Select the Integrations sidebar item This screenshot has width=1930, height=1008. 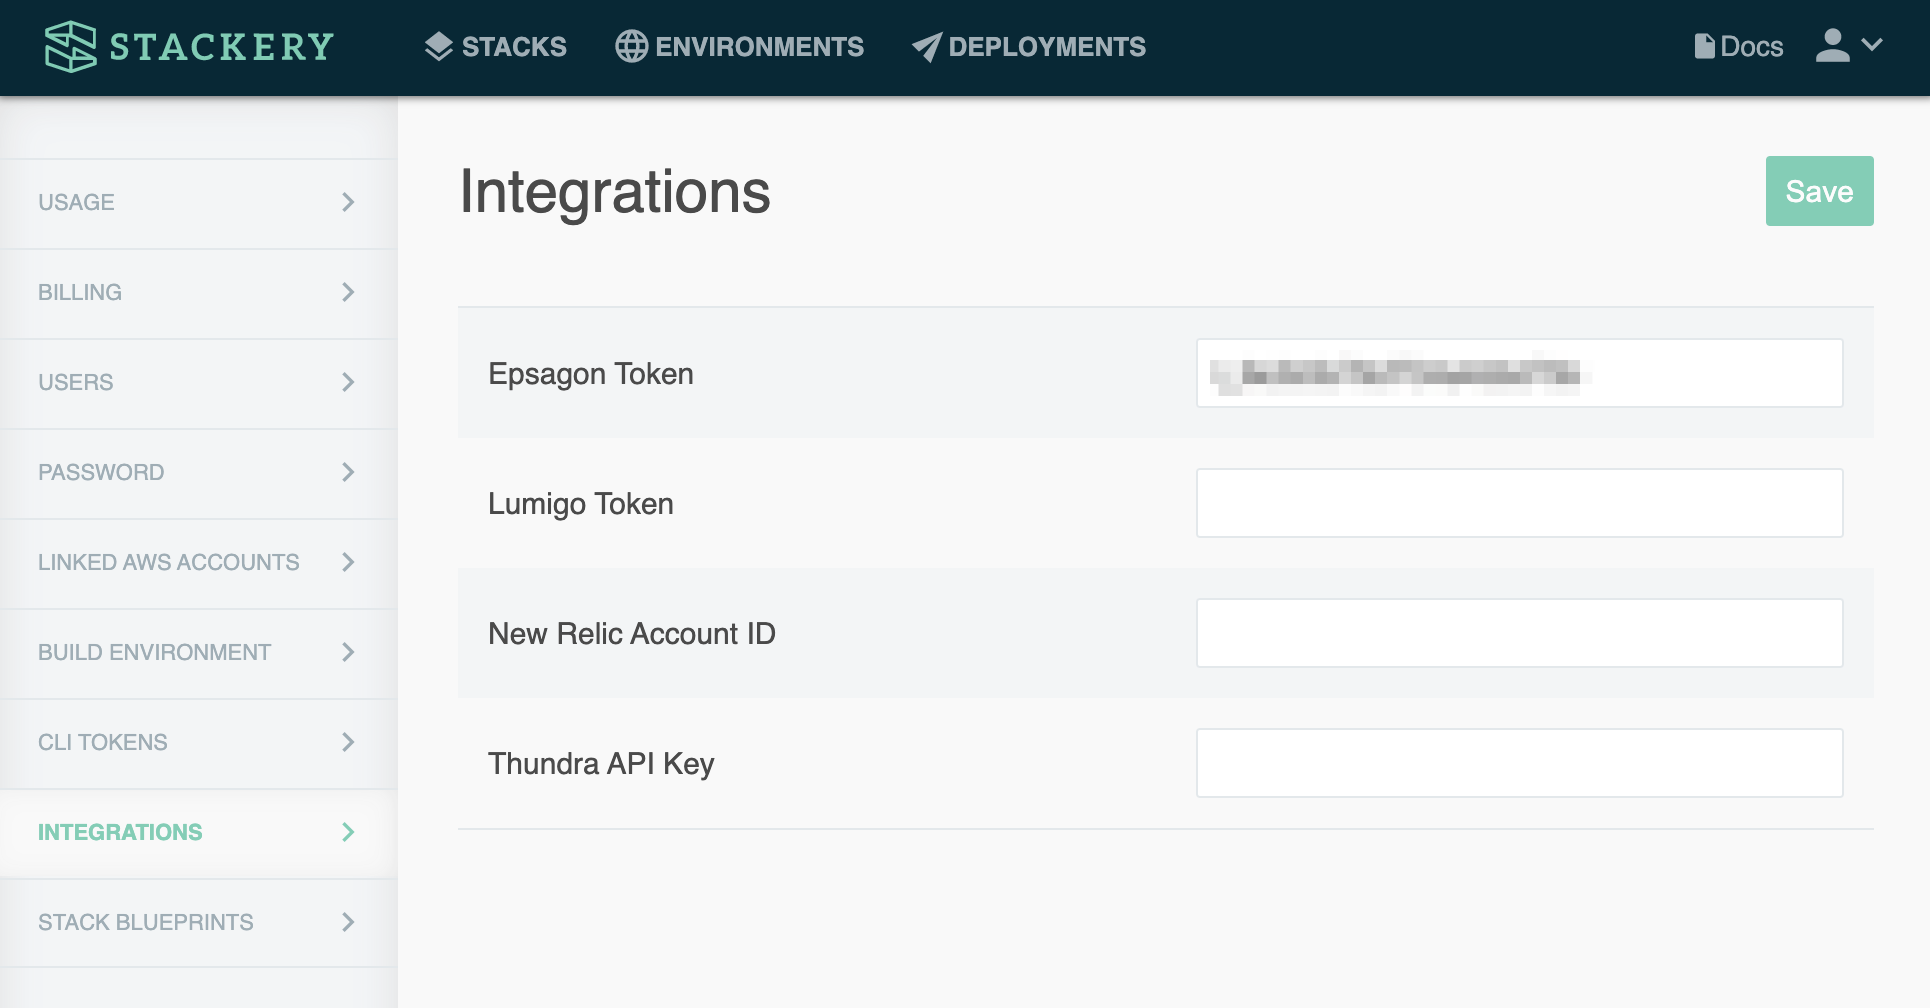click(198, 833)
